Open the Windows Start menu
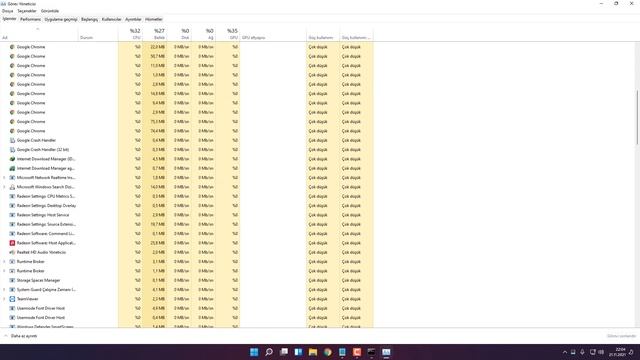Image resolution: width=640 pixels, height=360 pixels. [254, 352]
